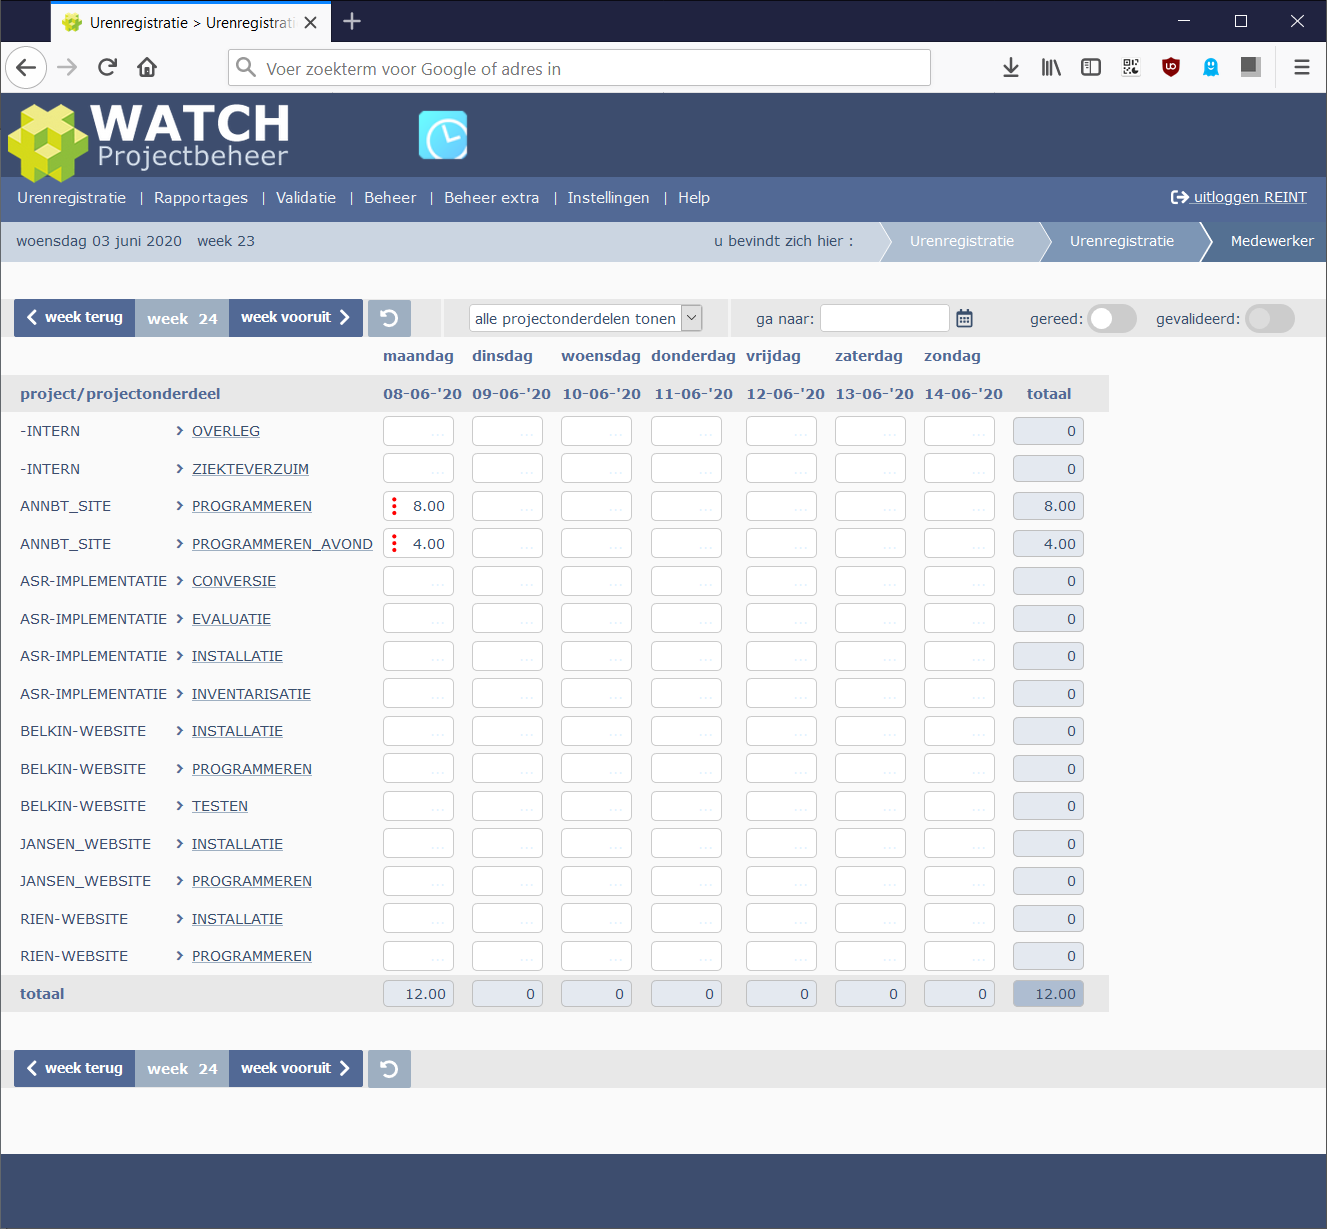Open the TESTEN link under BELKIN-WEBSITE
1327x1229 pixels.
pos(220,806)
